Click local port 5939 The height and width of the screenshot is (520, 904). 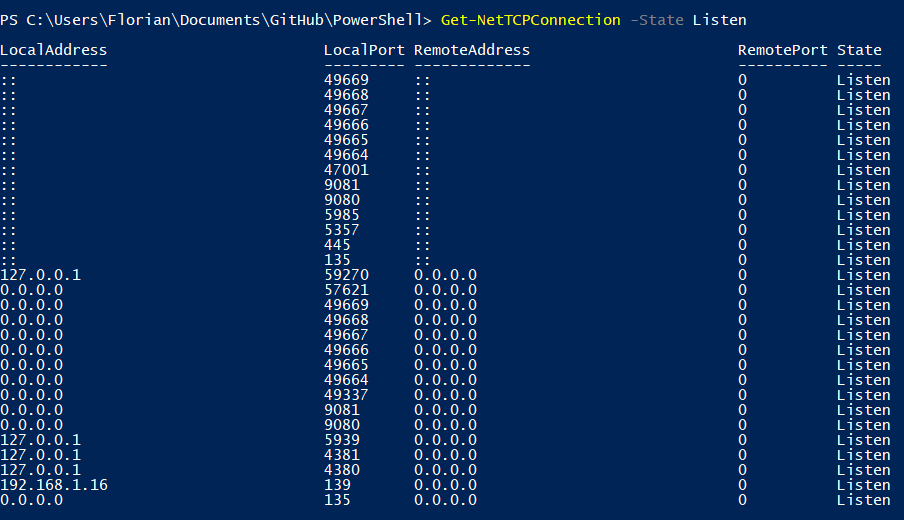[342, 440]
